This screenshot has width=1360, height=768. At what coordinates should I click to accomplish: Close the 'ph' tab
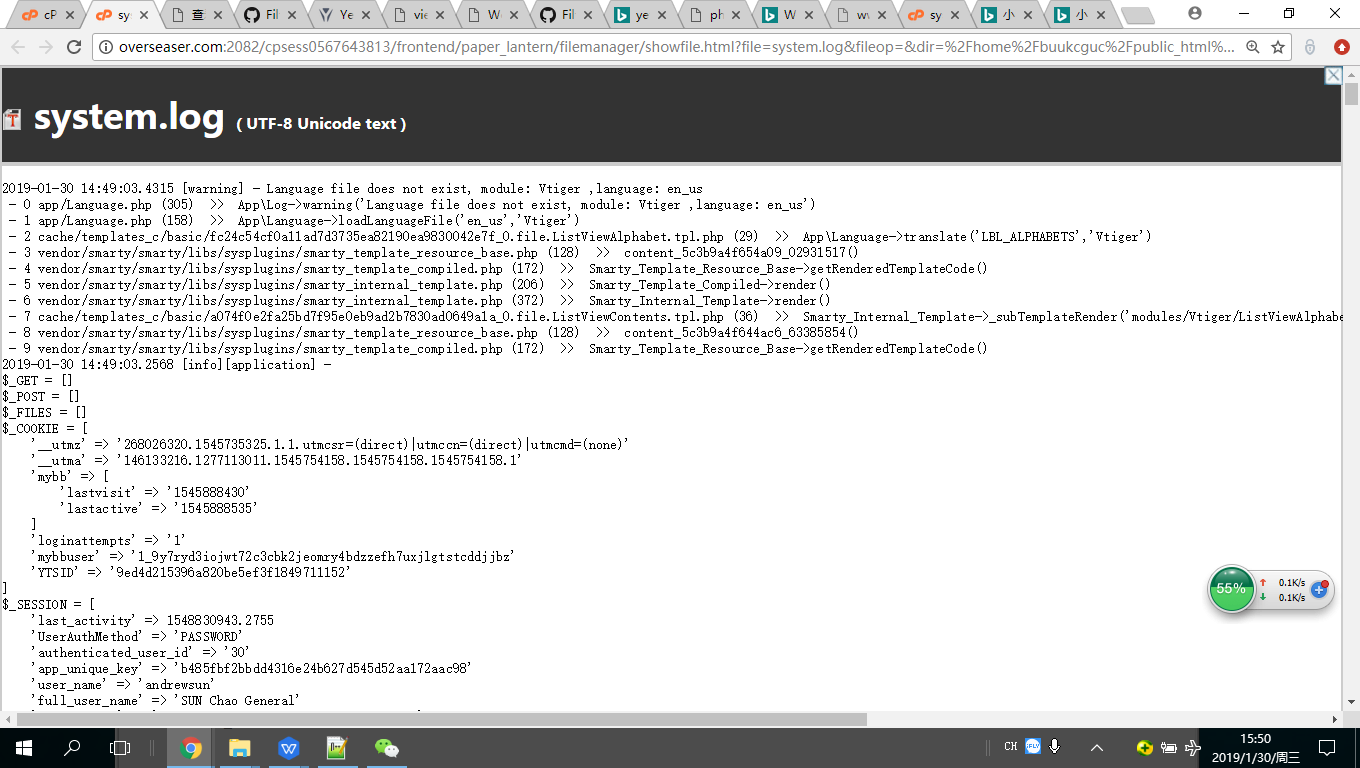[736, 15]
